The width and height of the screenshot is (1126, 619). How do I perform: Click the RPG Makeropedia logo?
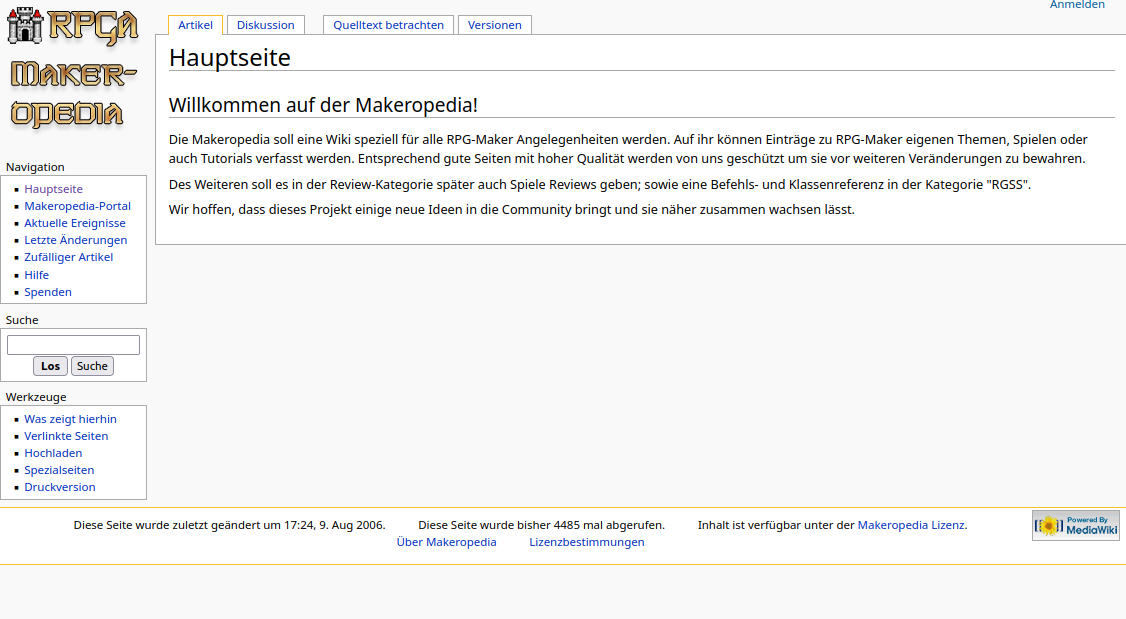72,70
